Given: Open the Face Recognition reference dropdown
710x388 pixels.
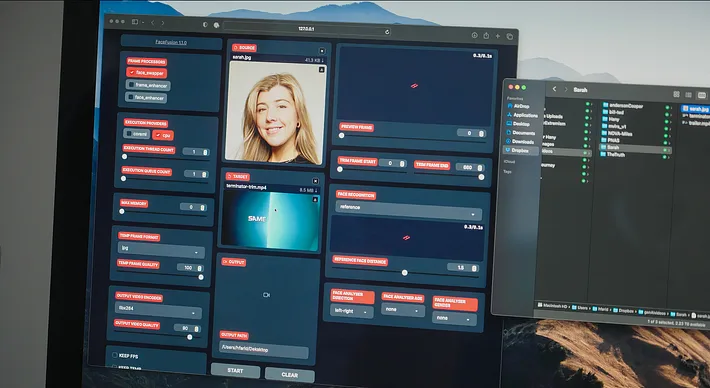Looking at the screenshot, I should (408, 209).
